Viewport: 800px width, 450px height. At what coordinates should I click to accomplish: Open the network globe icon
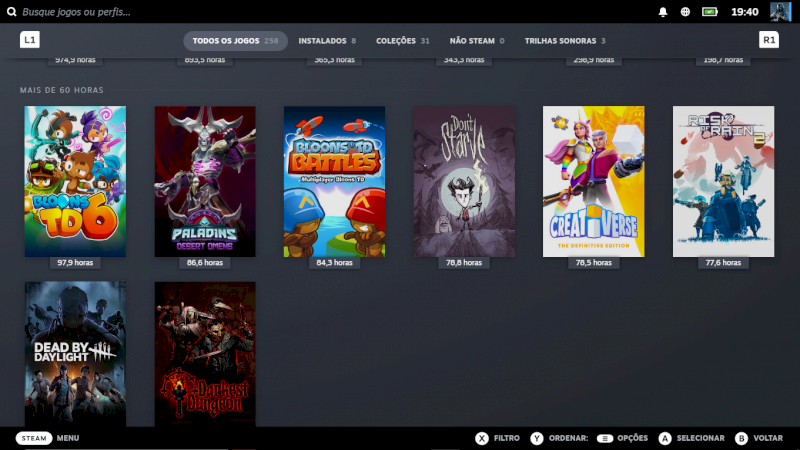click(685, 12)
